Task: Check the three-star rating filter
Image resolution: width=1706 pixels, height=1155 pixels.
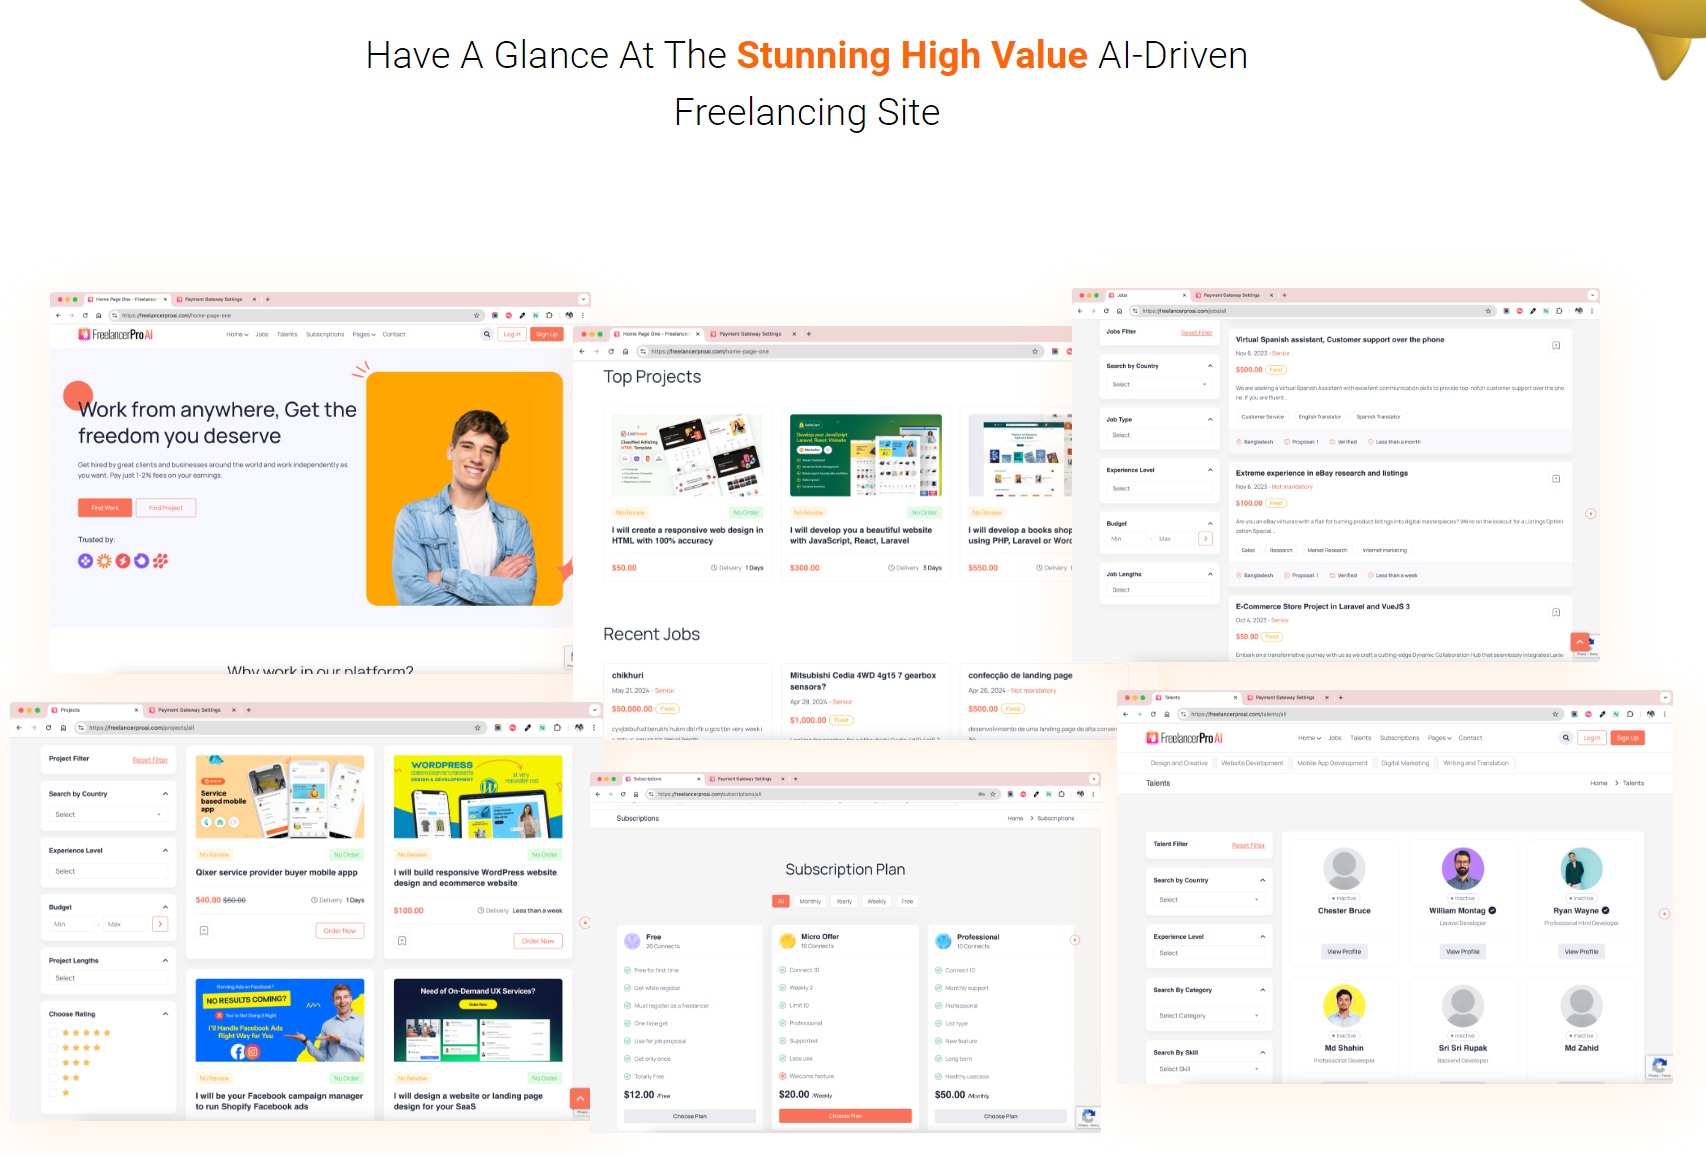Action: coord(54,1063)
